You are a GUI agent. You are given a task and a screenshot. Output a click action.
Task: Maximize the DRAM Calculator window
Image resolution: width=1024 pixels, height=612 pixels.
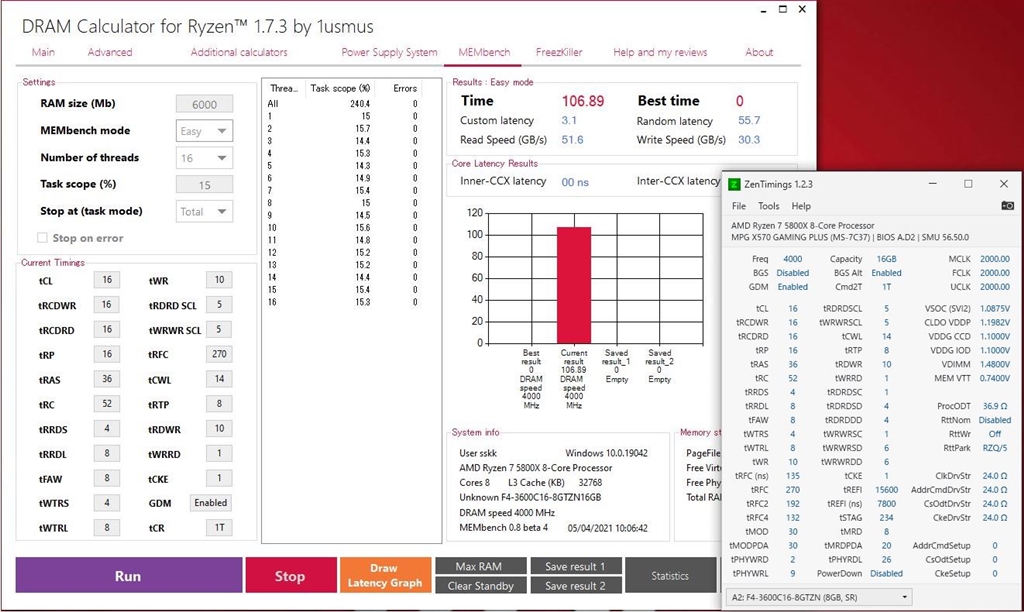[783, 9]
